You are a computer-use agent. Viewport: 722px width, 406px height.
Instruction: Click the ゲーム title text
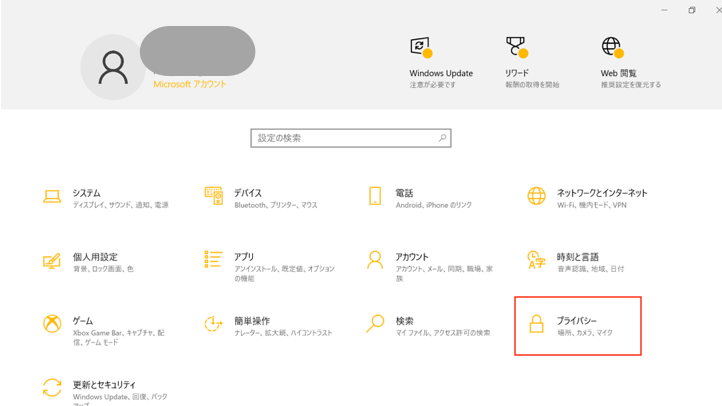(83, 321)
